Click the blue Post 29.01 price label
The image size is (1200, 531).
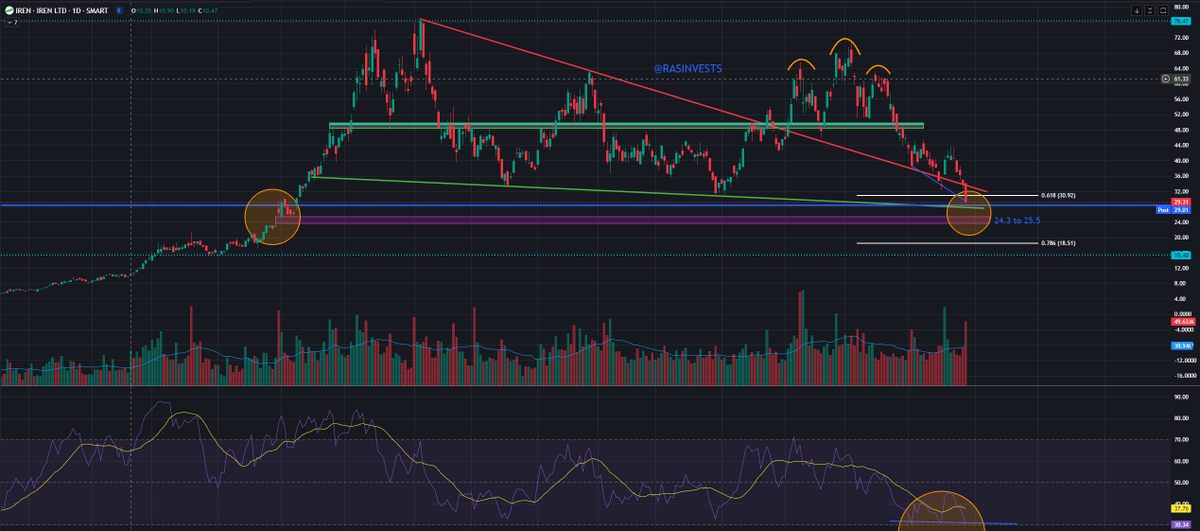tap(1173, 210)
